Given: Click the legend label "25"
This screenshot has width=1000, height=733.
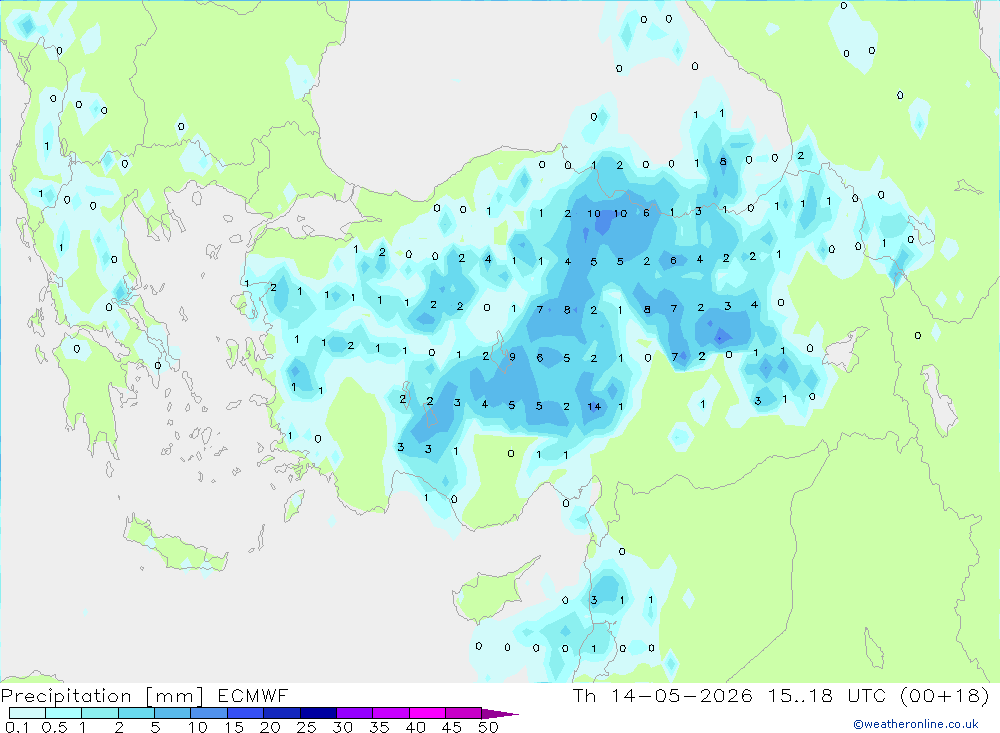Looking at the screenshot, I should (306, 727).
